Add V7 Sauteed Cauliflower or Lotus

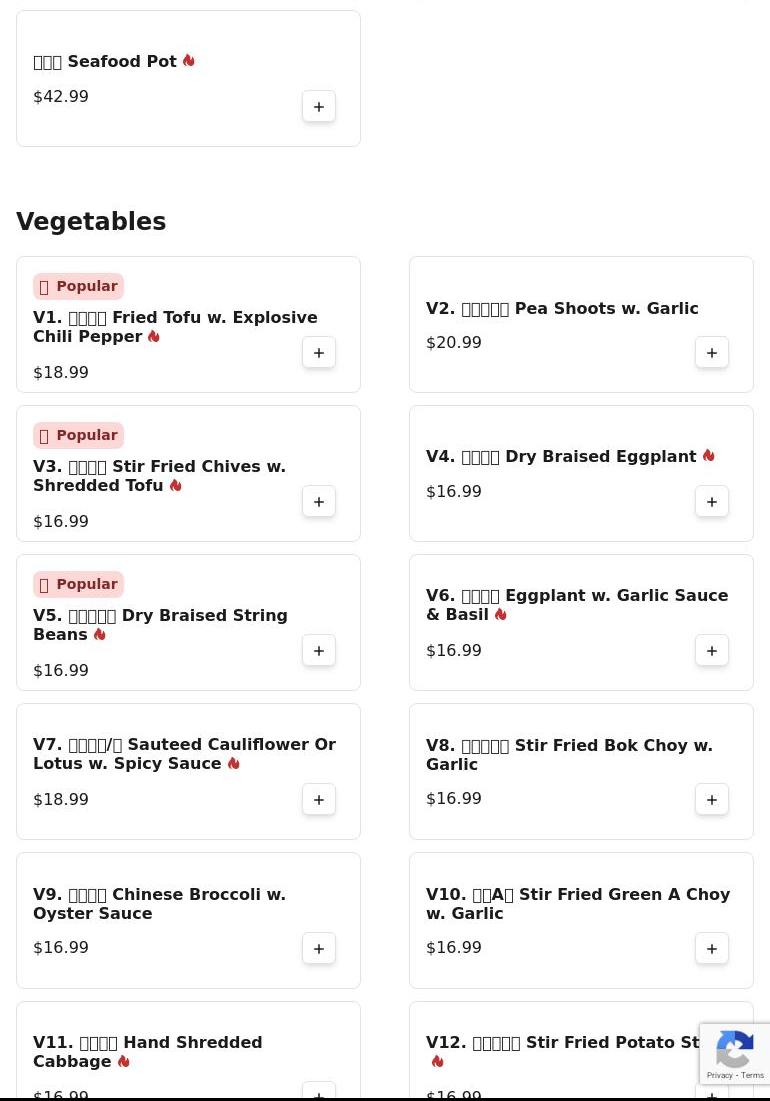319,799
